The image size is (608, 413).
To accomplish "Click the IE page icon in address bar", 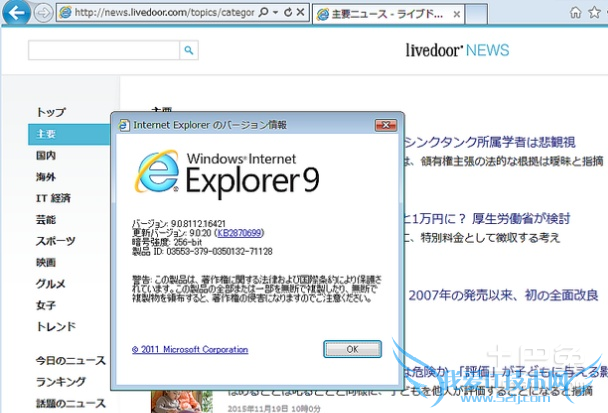I will tap(65, 13).
